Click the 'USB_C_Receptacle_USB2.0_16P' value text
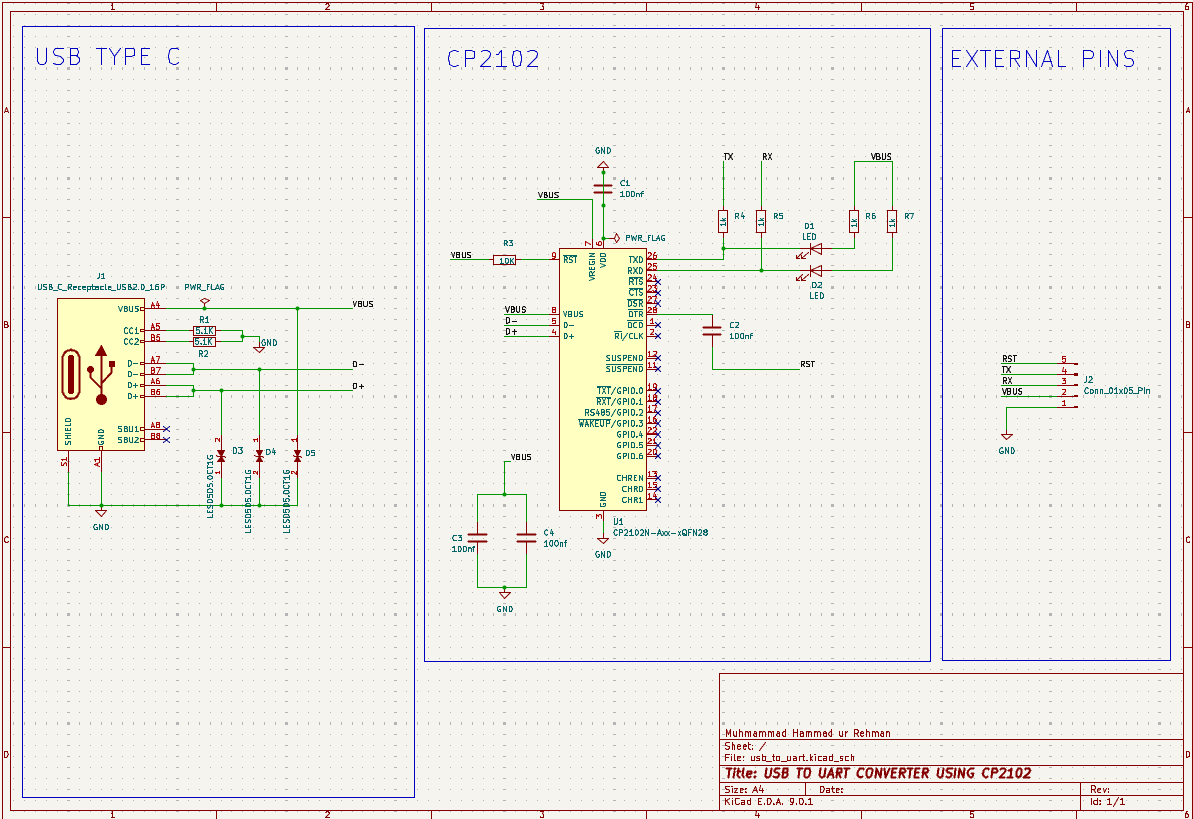Image resolution: width=1193 pixels, height=819 pixels. [101, 288]
